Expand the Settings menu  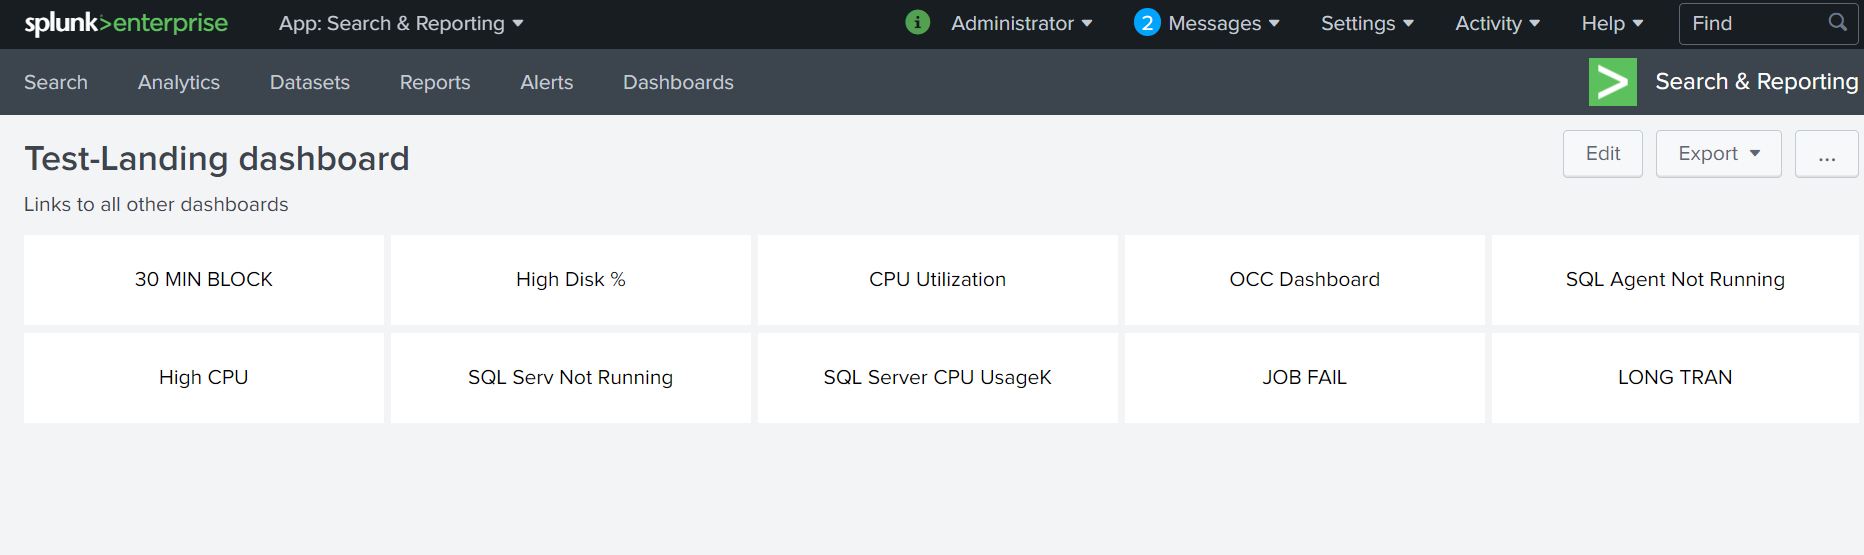click(x=1367, y=23)
